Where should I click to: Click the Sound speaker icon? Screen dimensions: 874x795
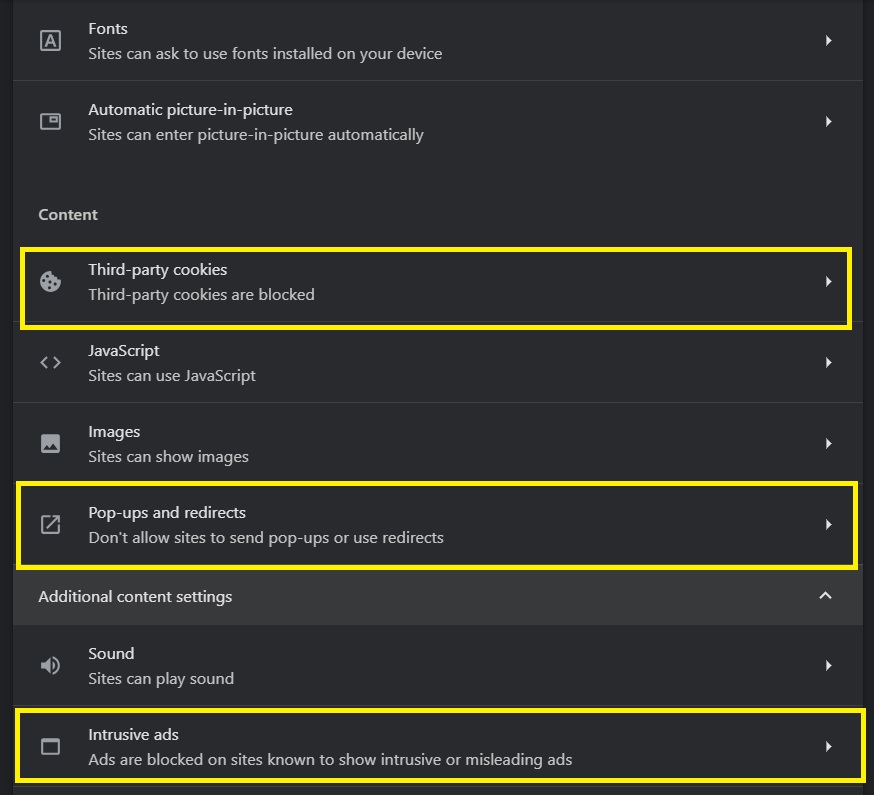50,665
